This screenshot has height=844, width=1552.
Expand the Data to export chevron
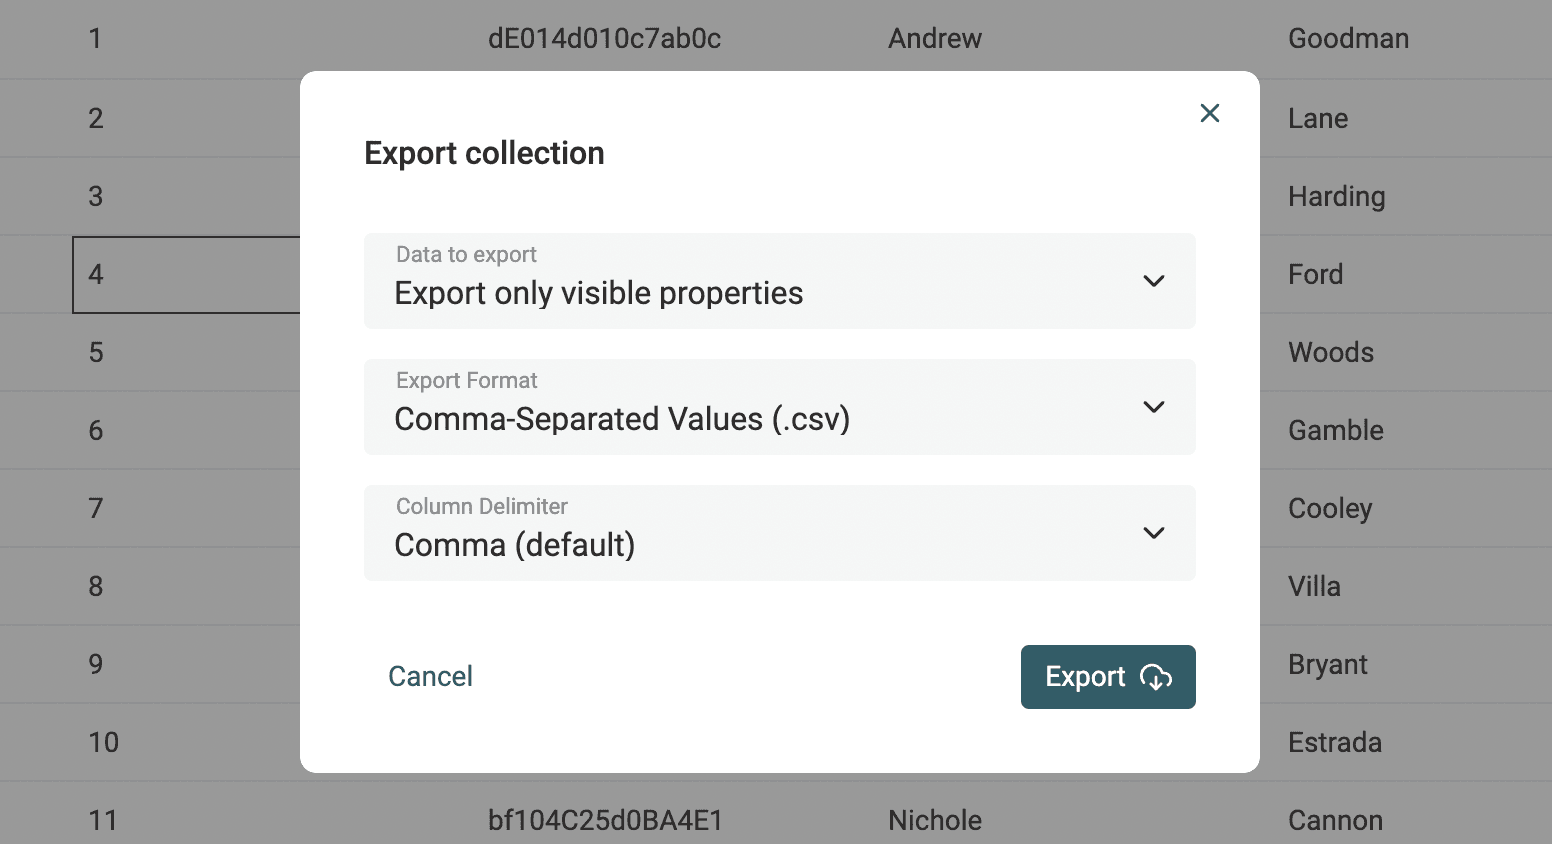(x=1154, y=281)
